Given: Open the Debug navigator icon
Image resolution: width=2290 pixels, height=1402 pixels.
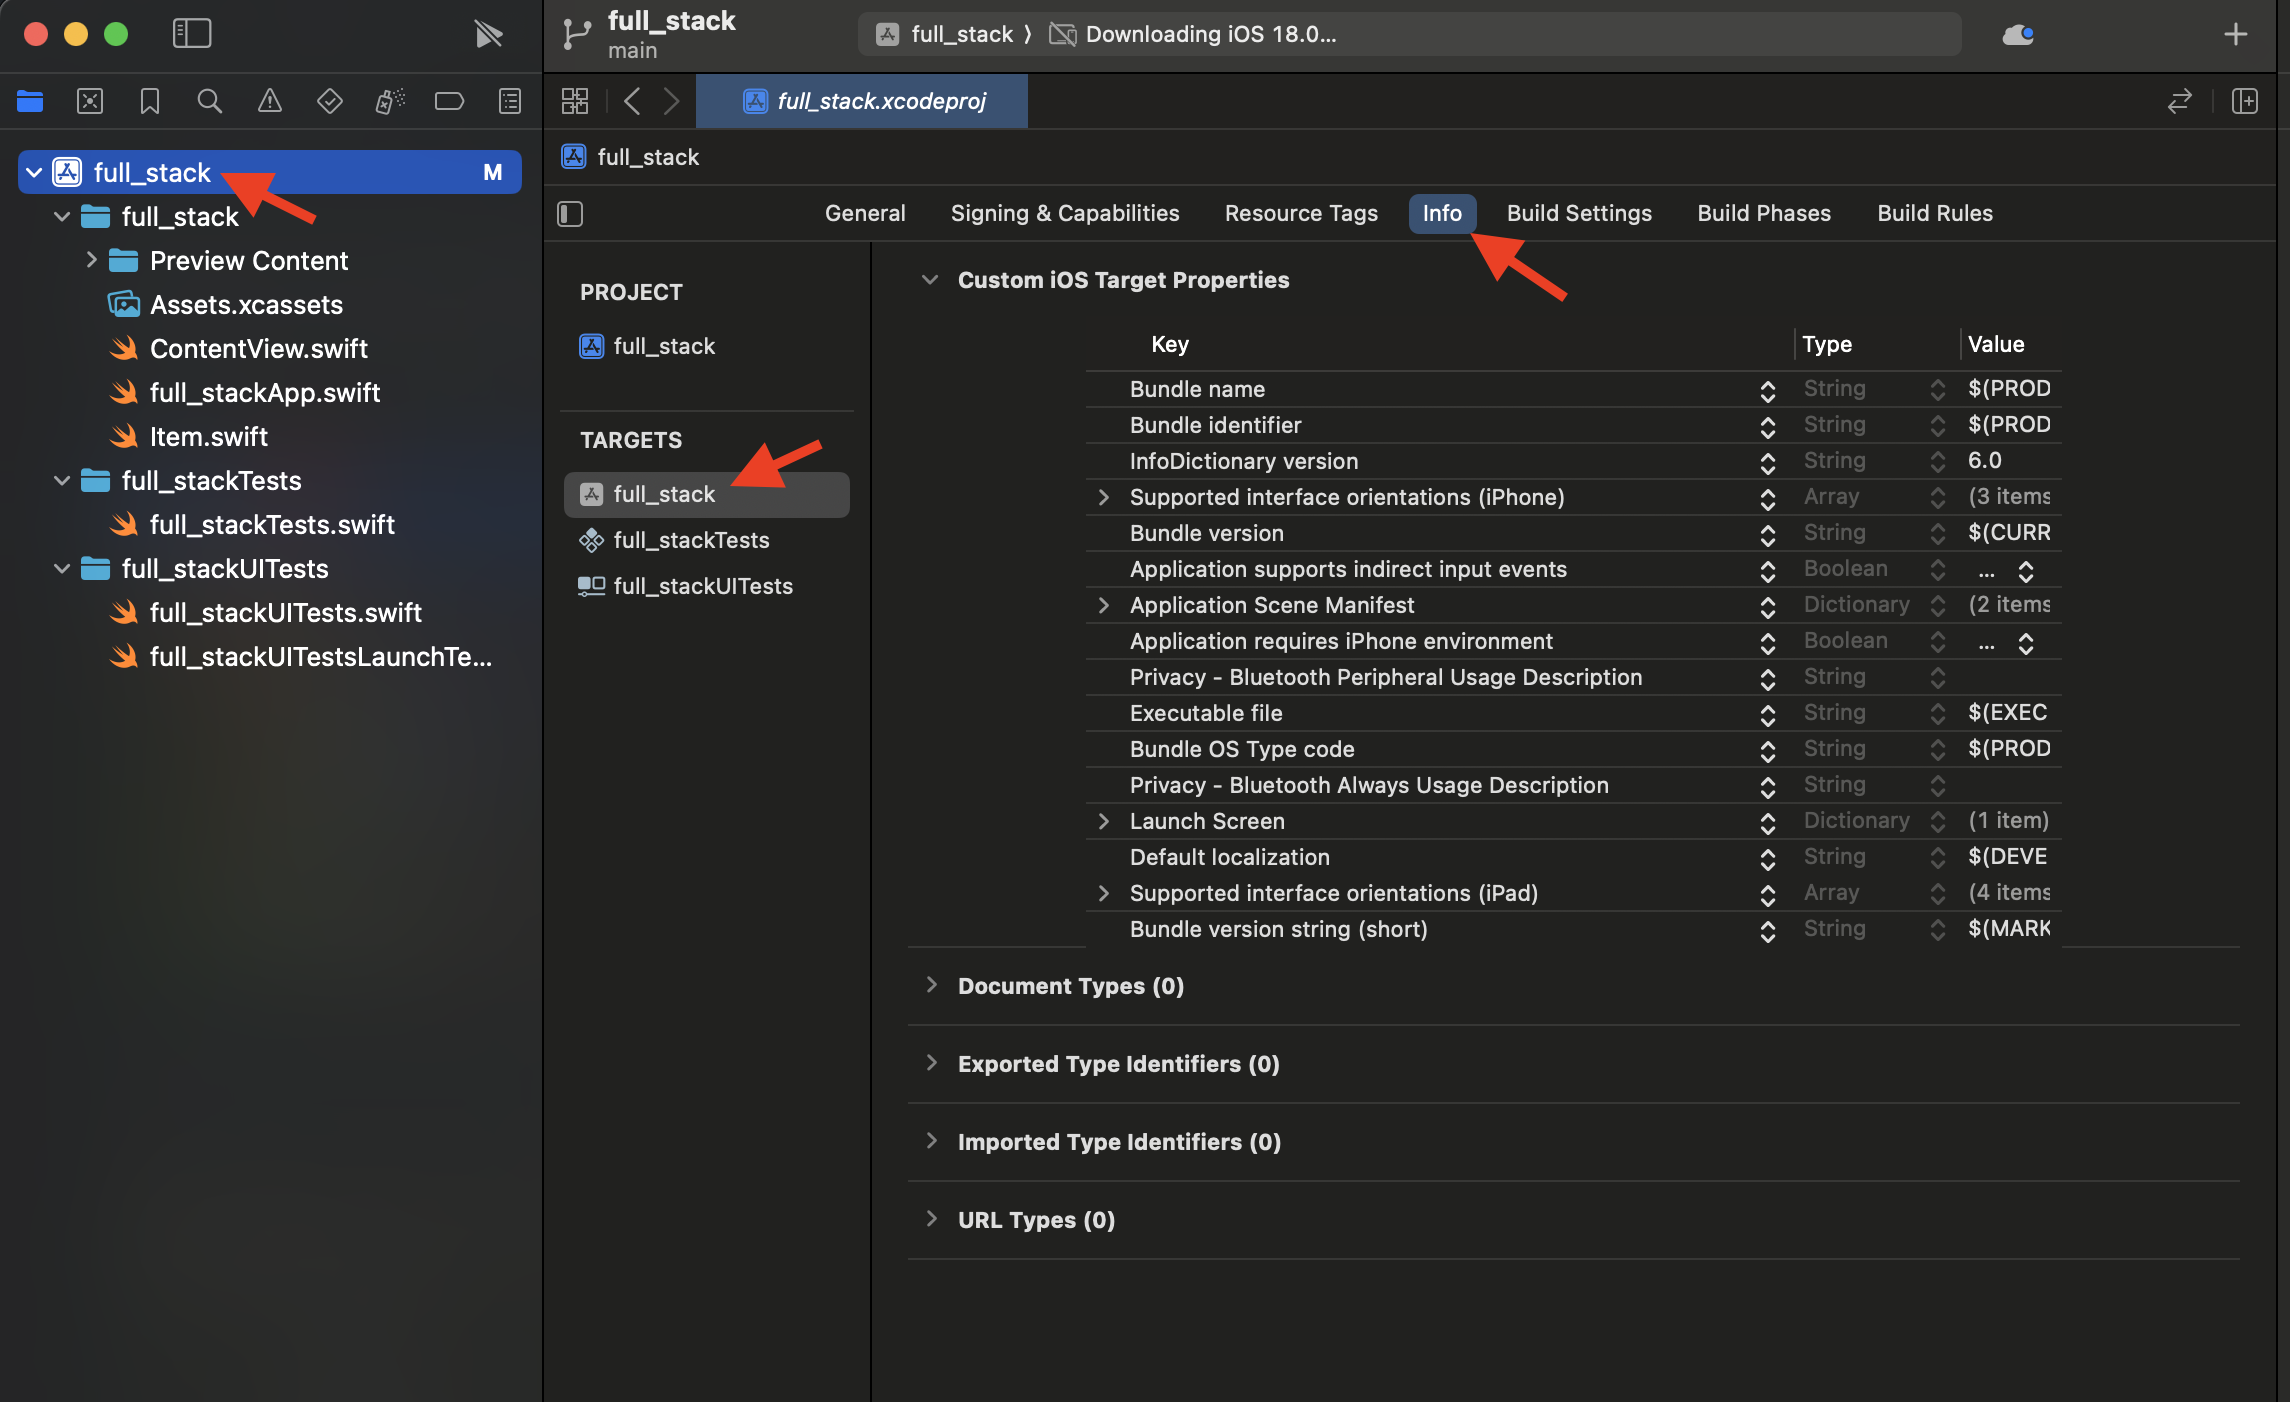Looking at the screenshot, I should (x=390, y=101).
